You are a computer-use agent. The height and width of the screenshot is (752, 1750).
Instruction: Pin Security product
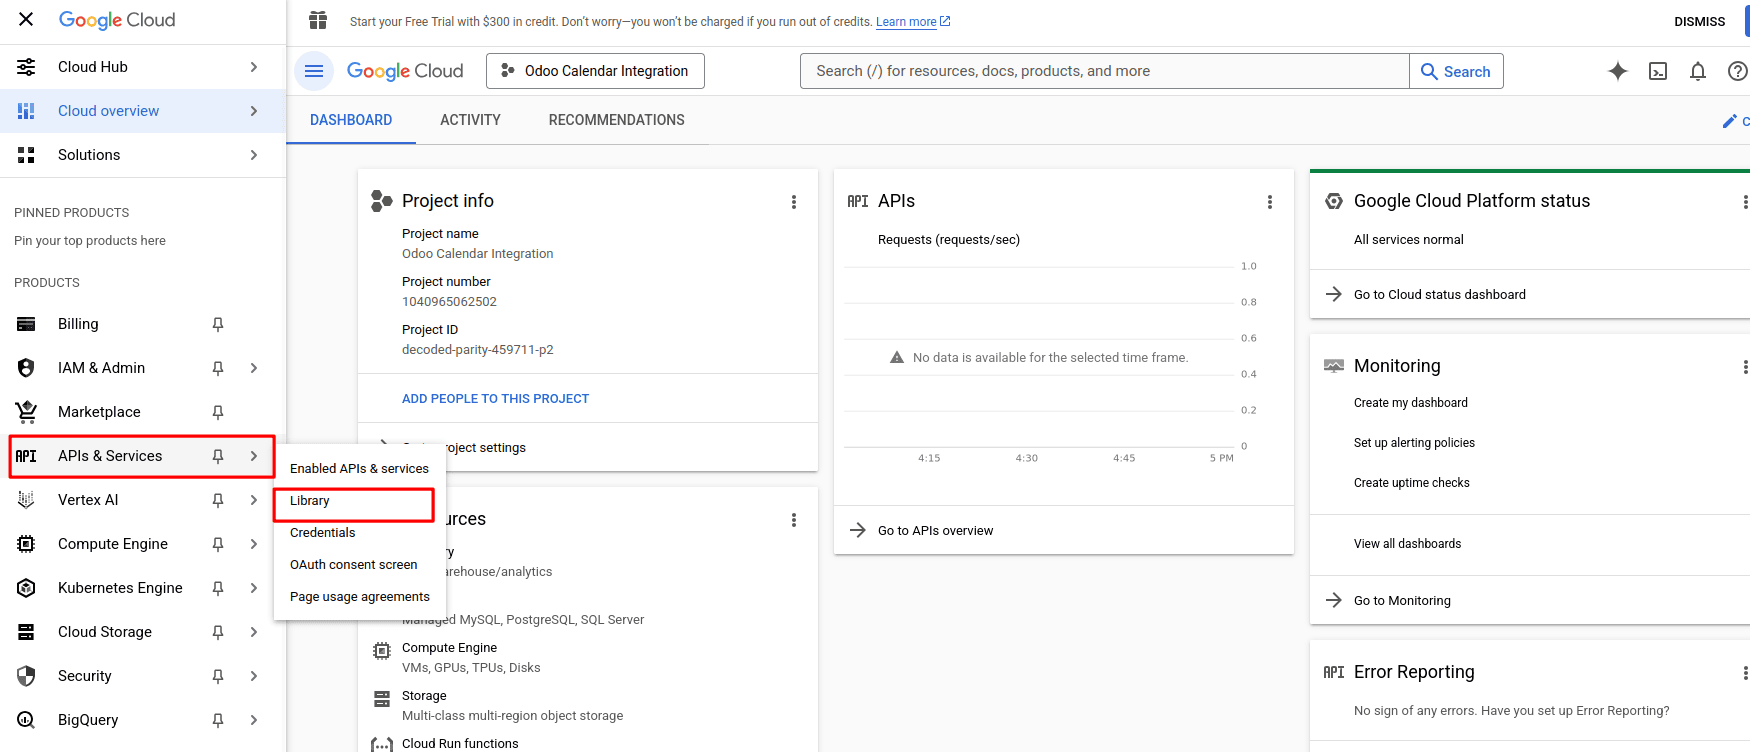point(218,676)
